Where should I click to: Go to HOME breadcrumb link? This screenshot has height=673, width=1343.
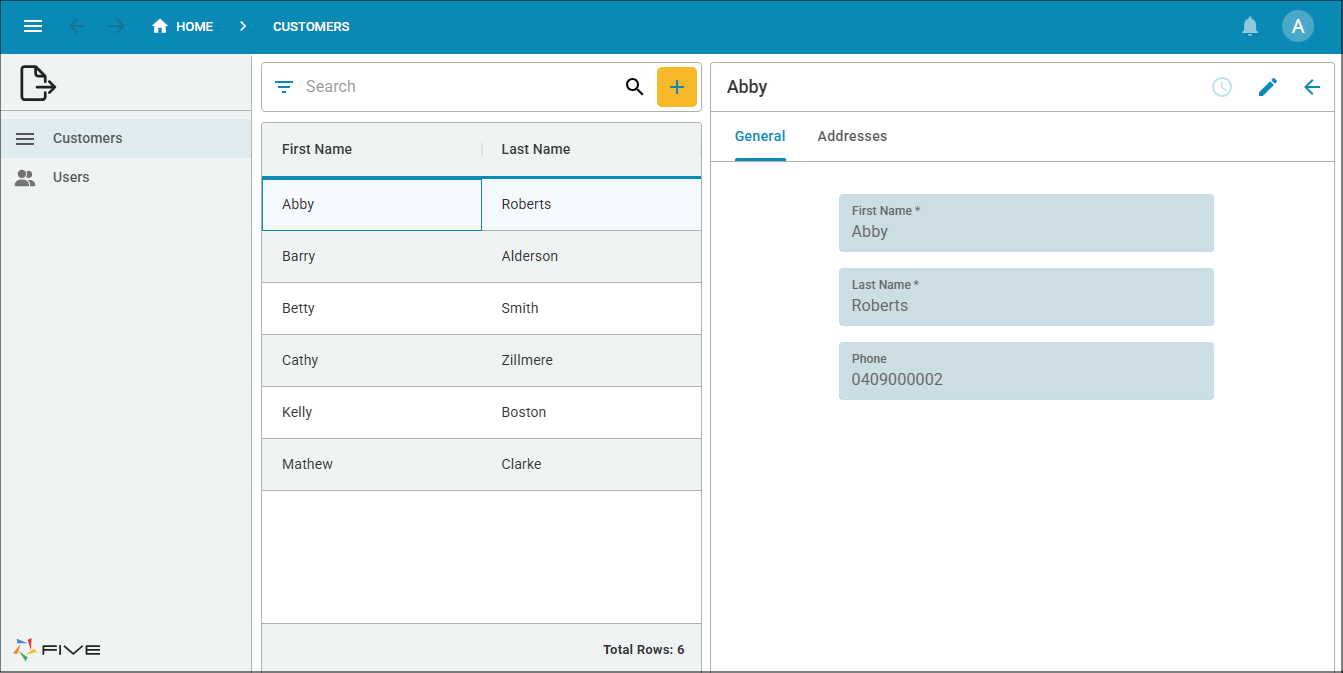pyautogui.click(x=183, y=27)
